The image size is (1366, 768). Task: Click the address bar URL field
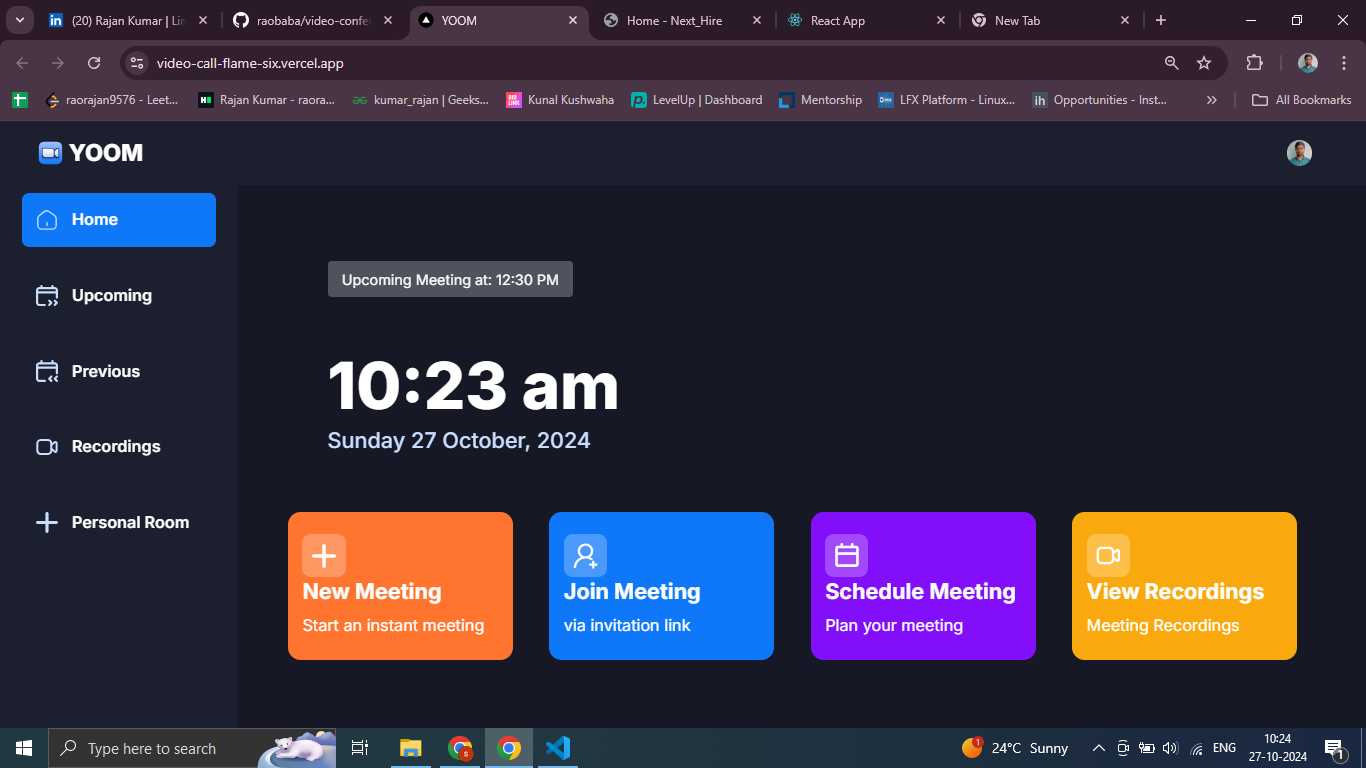point(640,63)
